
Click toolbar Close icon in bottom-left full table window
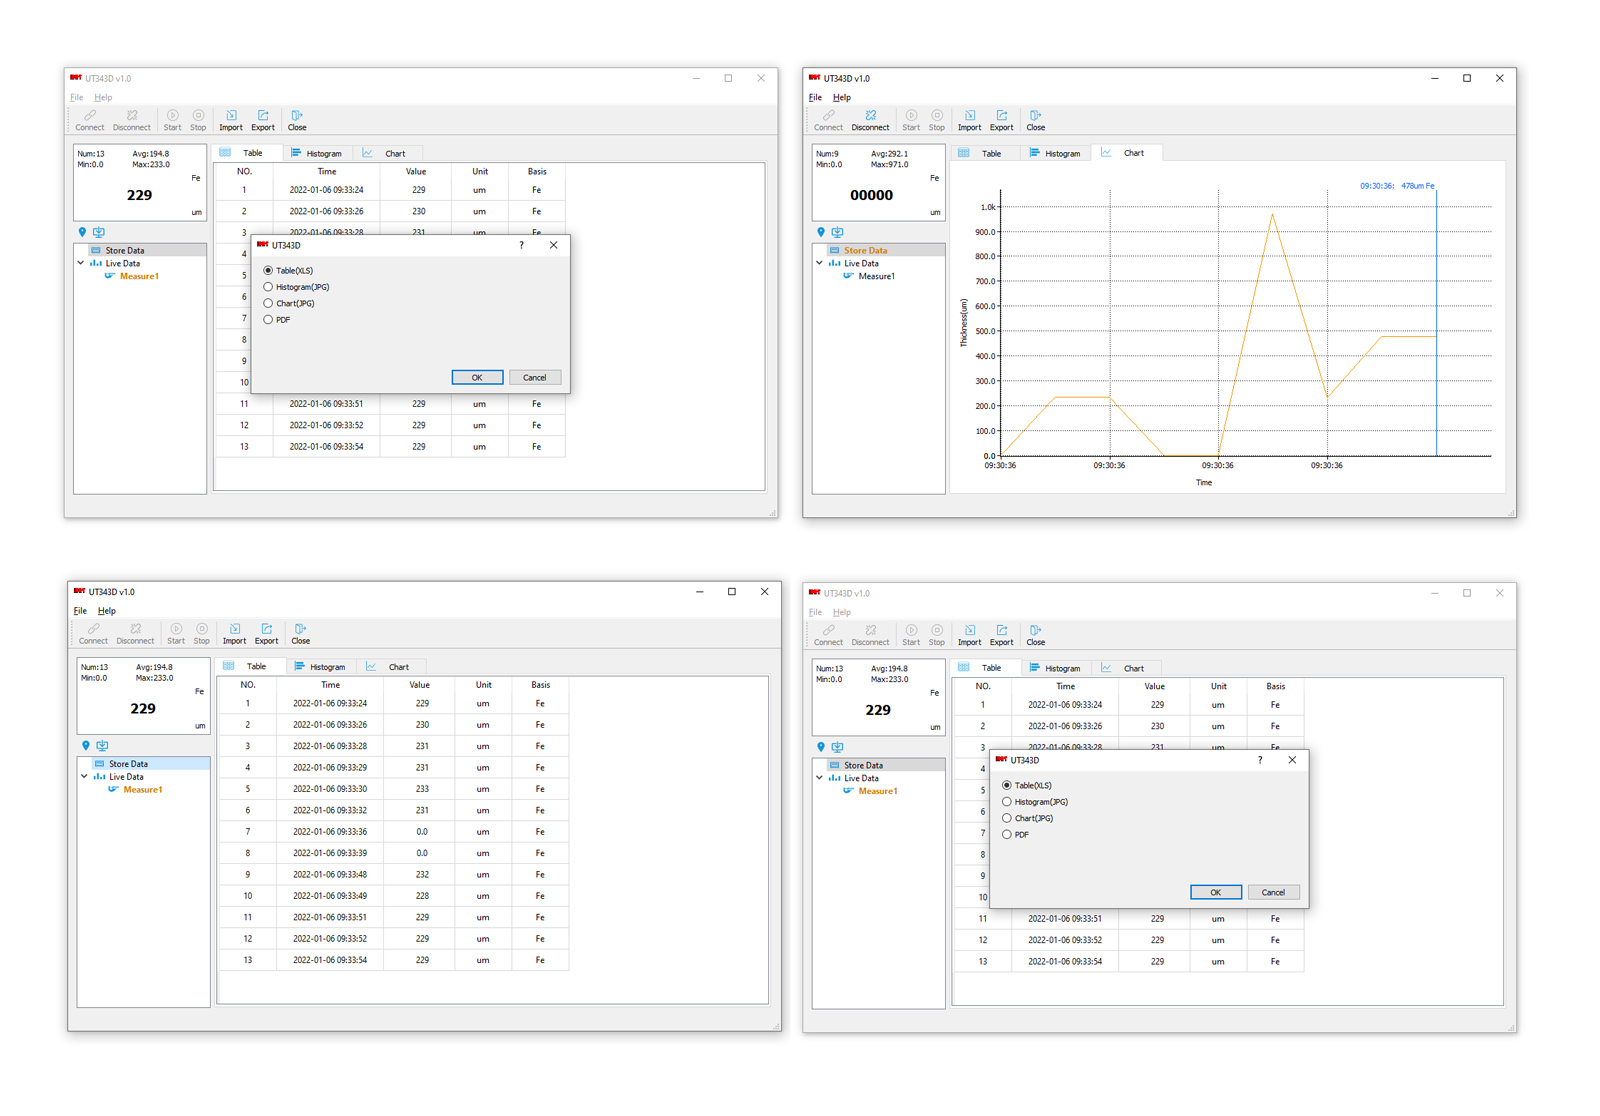300,634
